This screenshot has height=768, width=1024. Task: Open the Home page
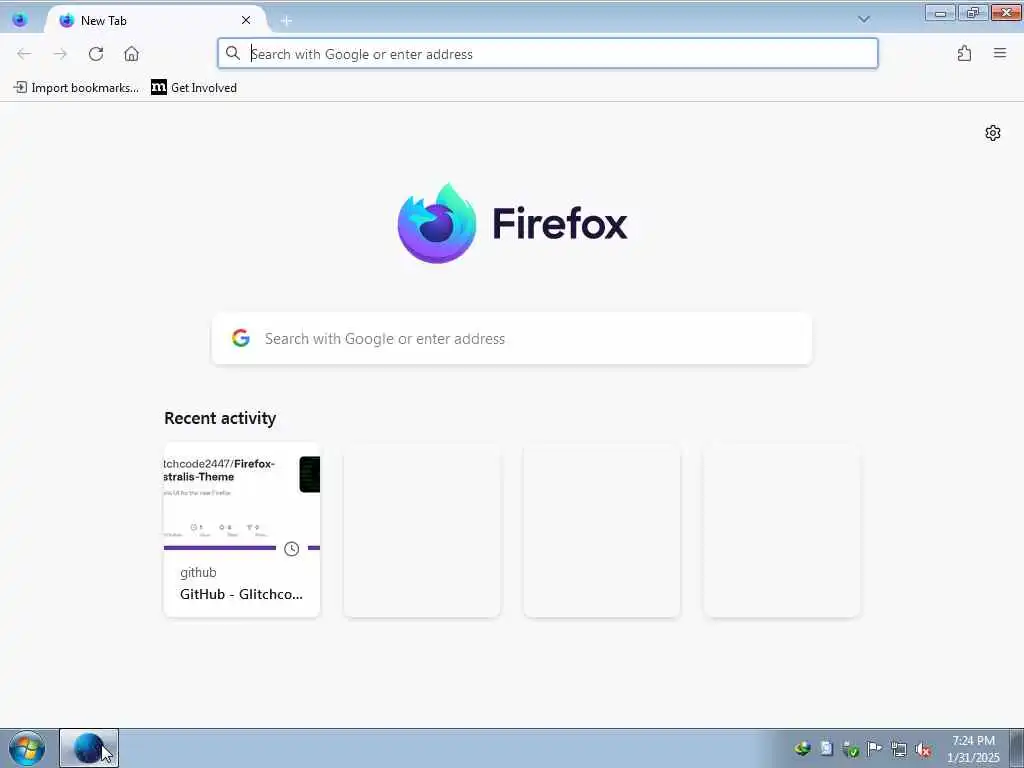[131, 54]
